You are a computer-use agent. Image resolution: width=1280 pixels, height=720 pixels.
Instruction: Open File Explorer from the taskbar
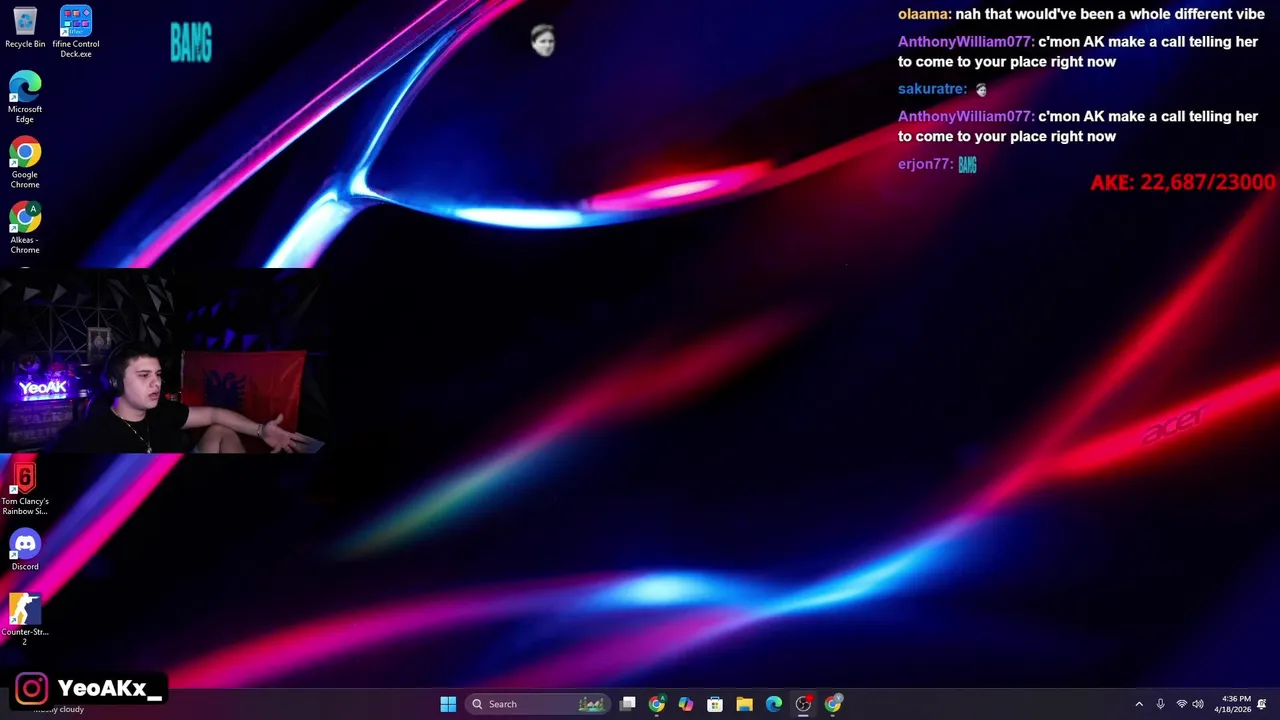[744, 704]
